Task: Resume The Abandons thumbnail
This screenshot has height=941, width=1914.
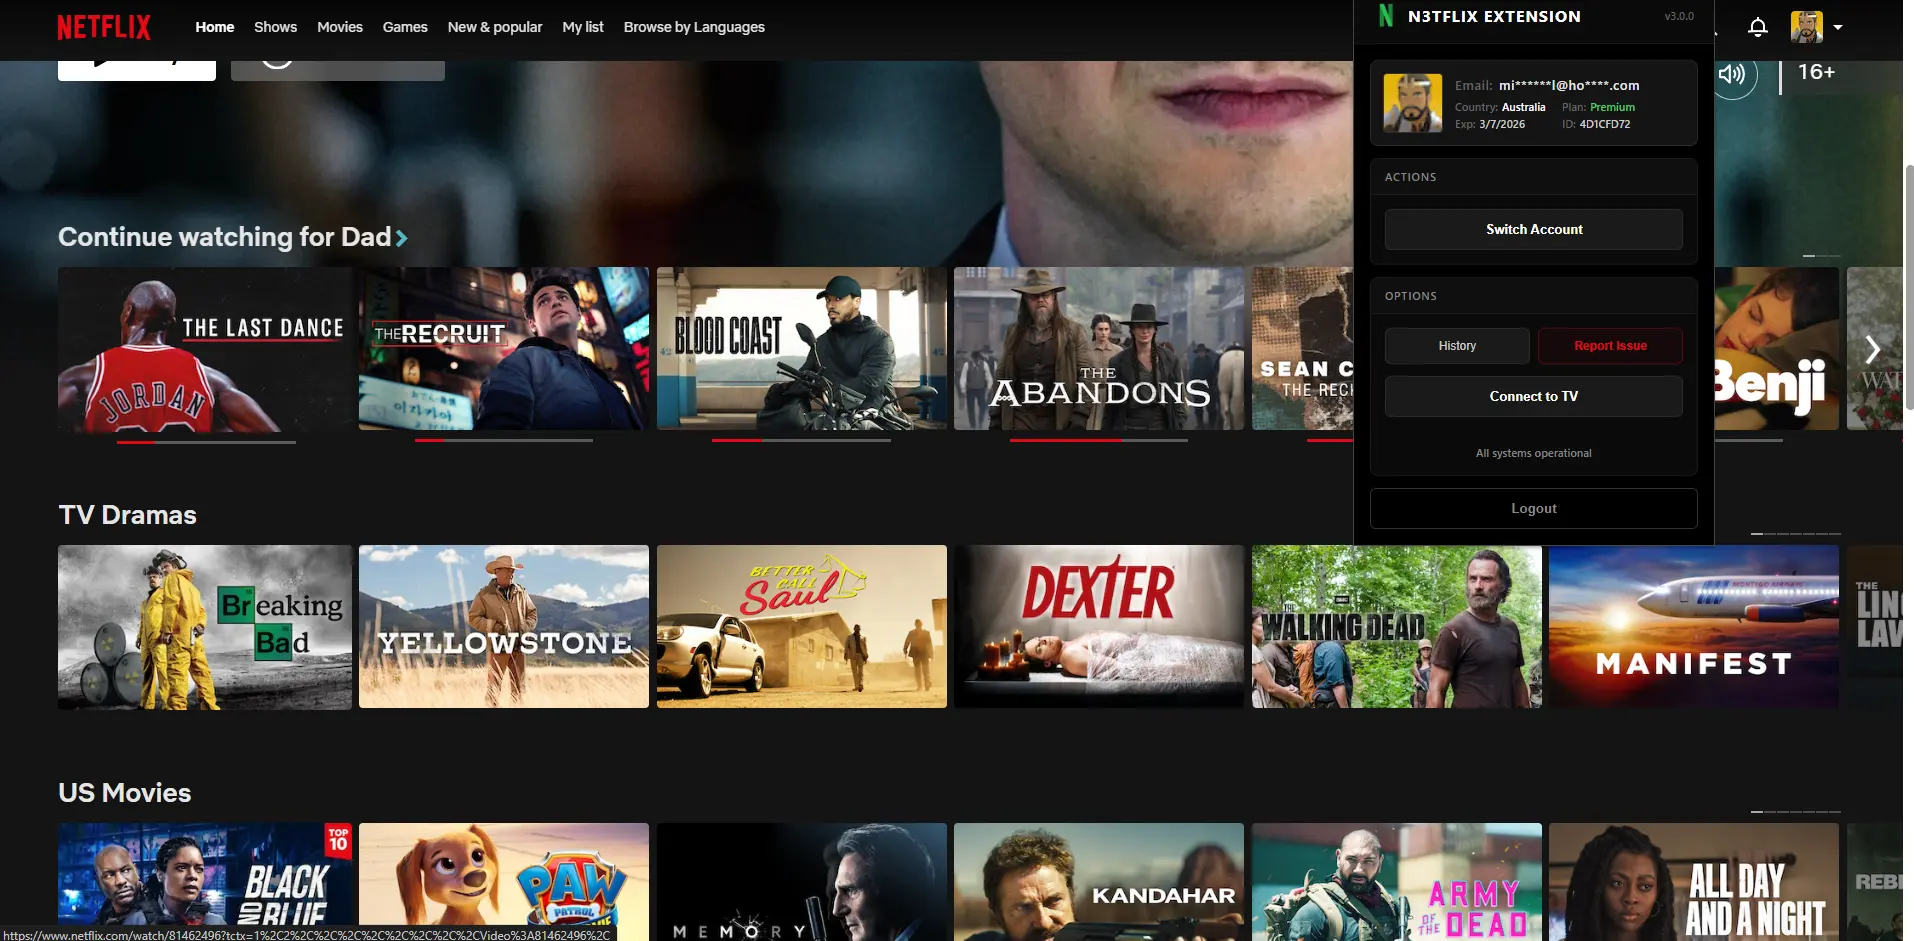Action: 1099,349
